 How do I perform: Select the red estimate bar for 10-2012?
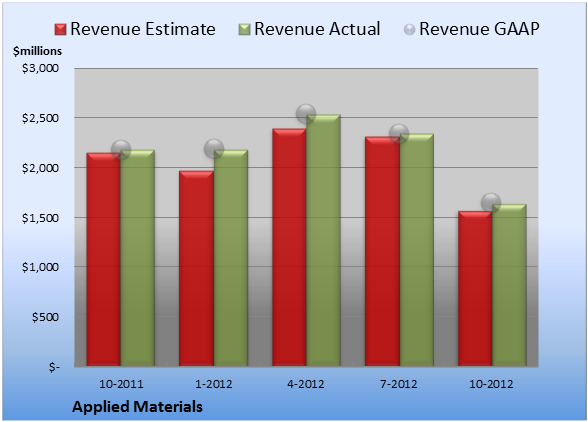pos(475,288)
